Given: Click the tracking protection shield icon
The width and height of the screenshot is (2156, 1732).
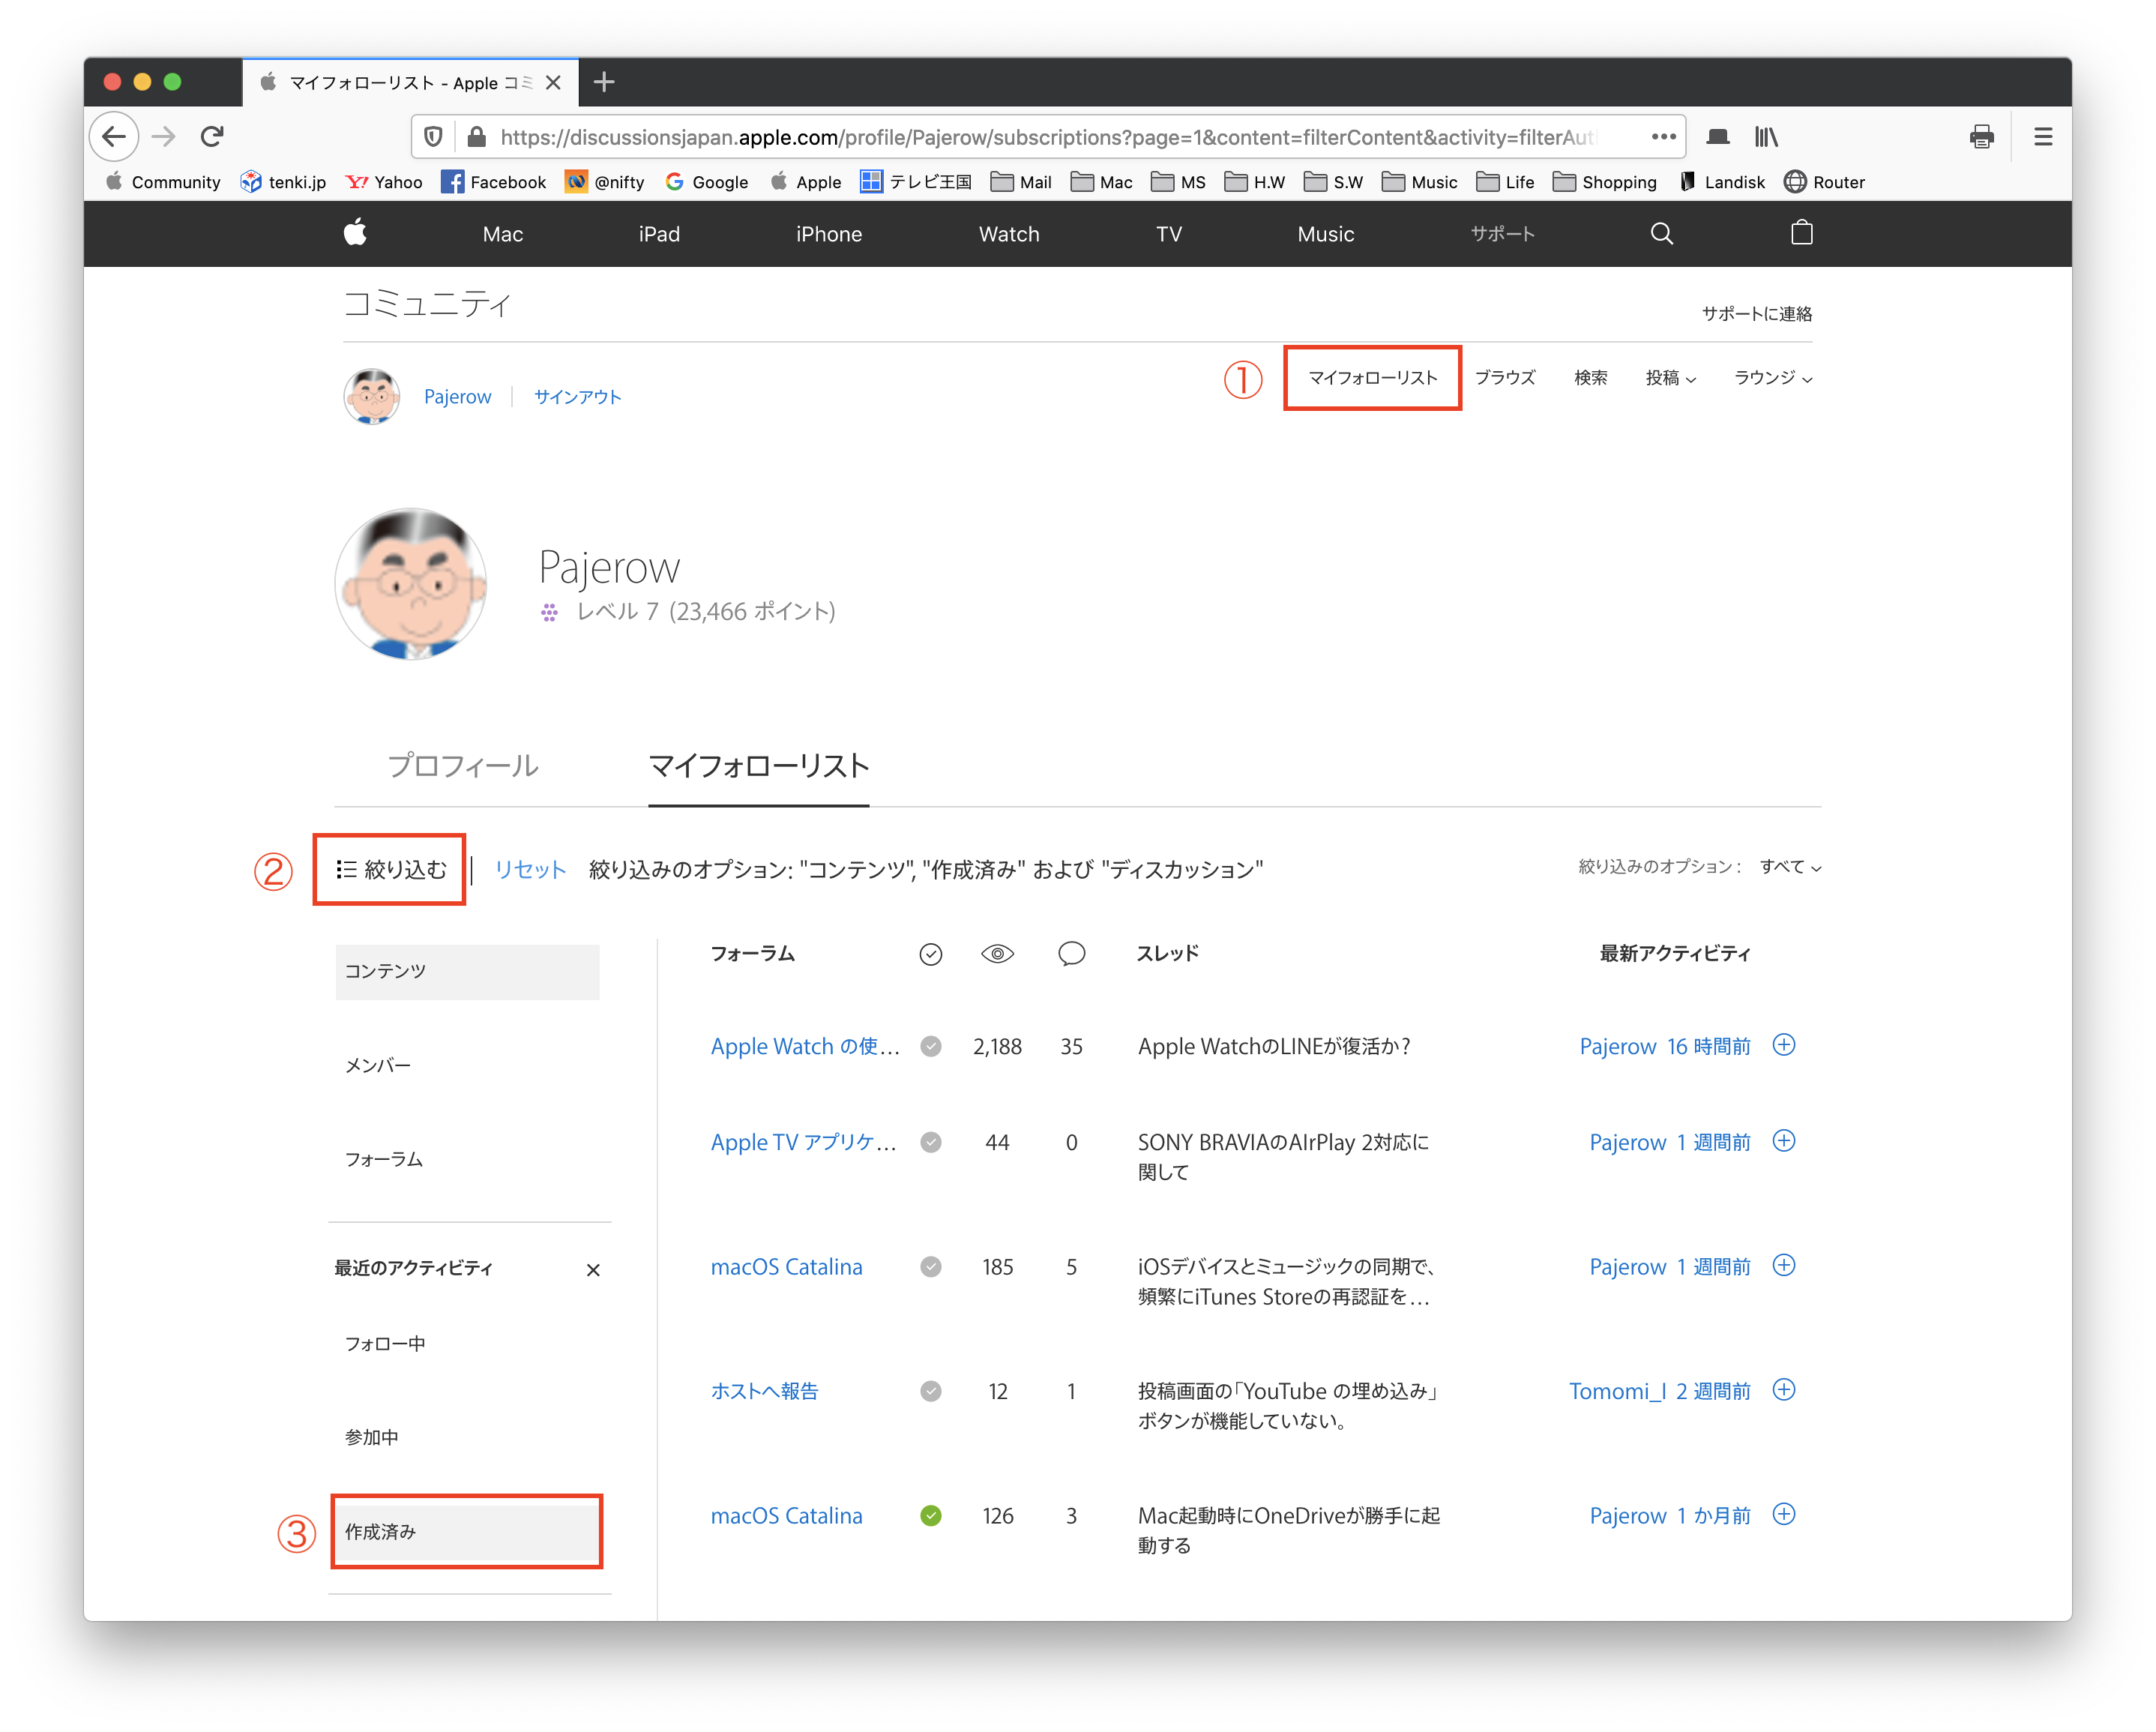Looking at the screenshot, I should [x=433, y=136].
